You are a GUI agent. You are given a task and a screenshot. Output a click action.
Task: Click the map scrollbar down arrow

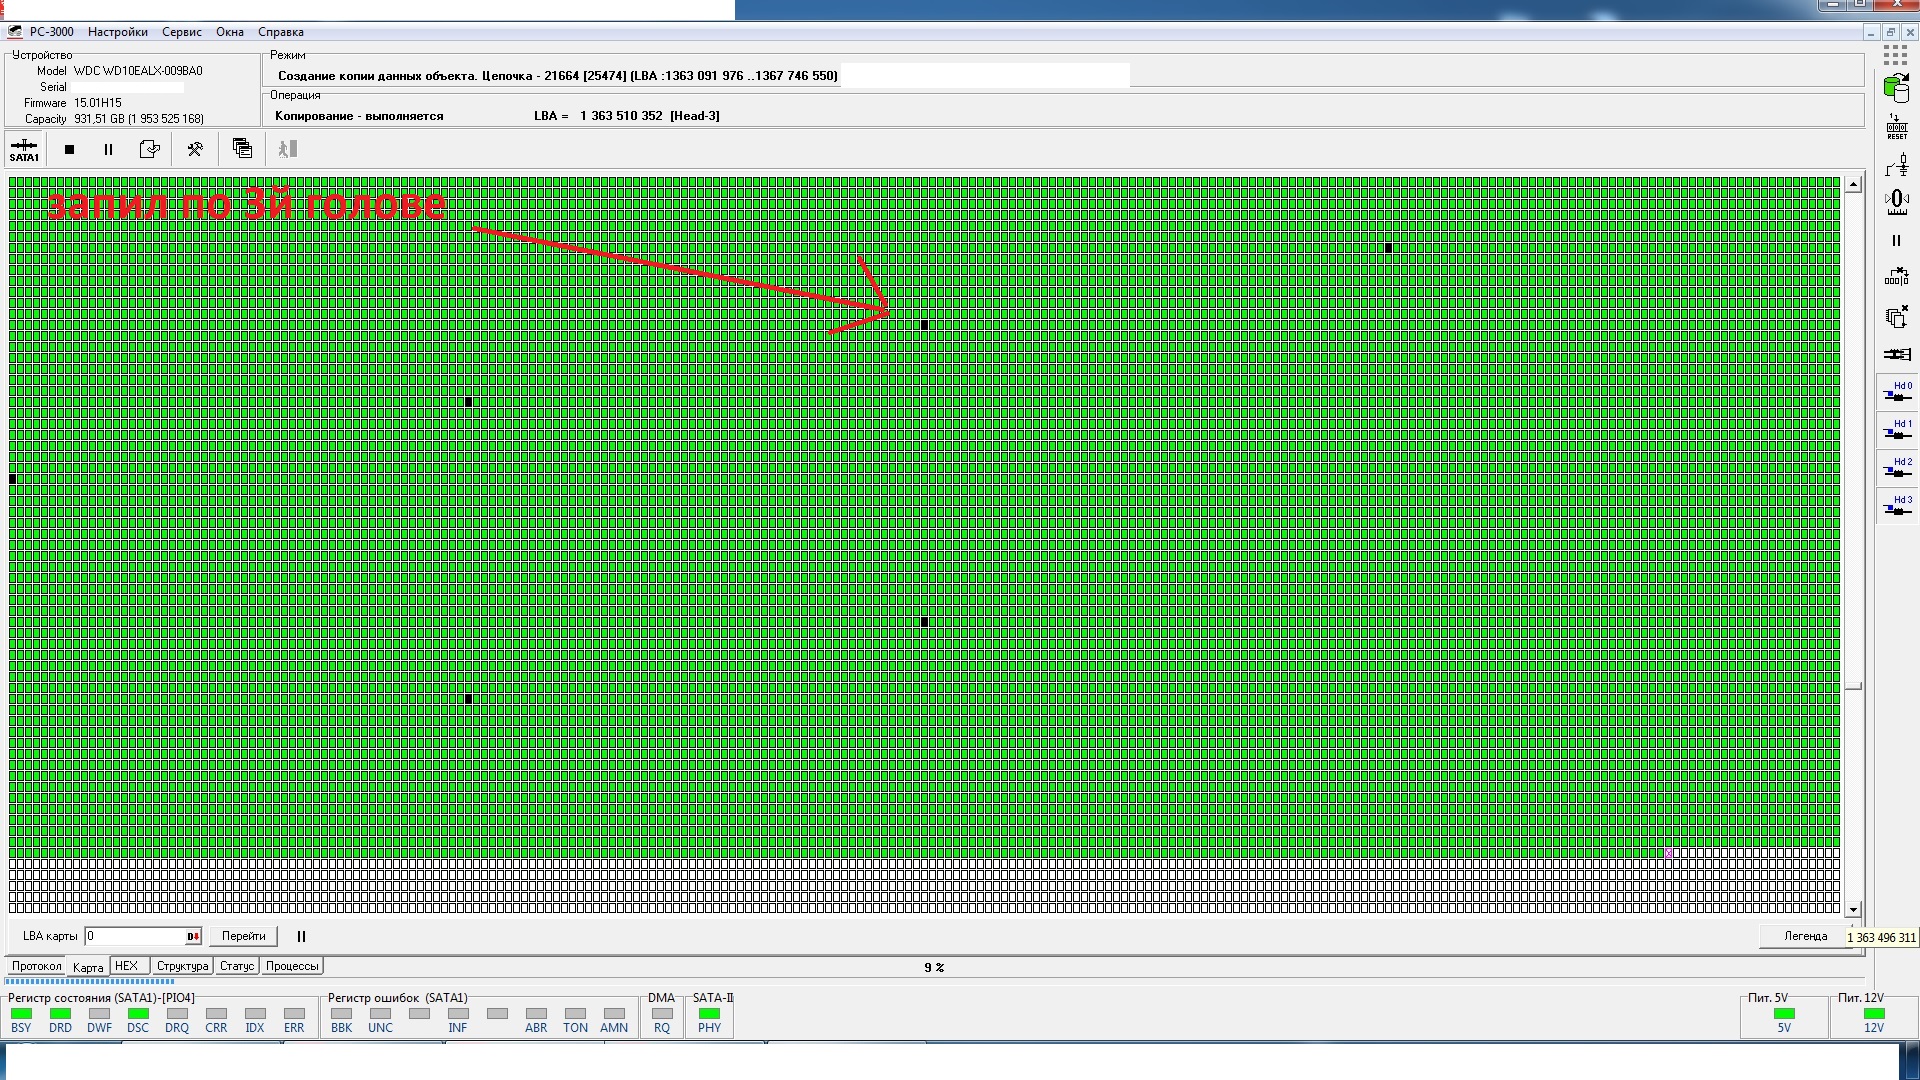1853,909
